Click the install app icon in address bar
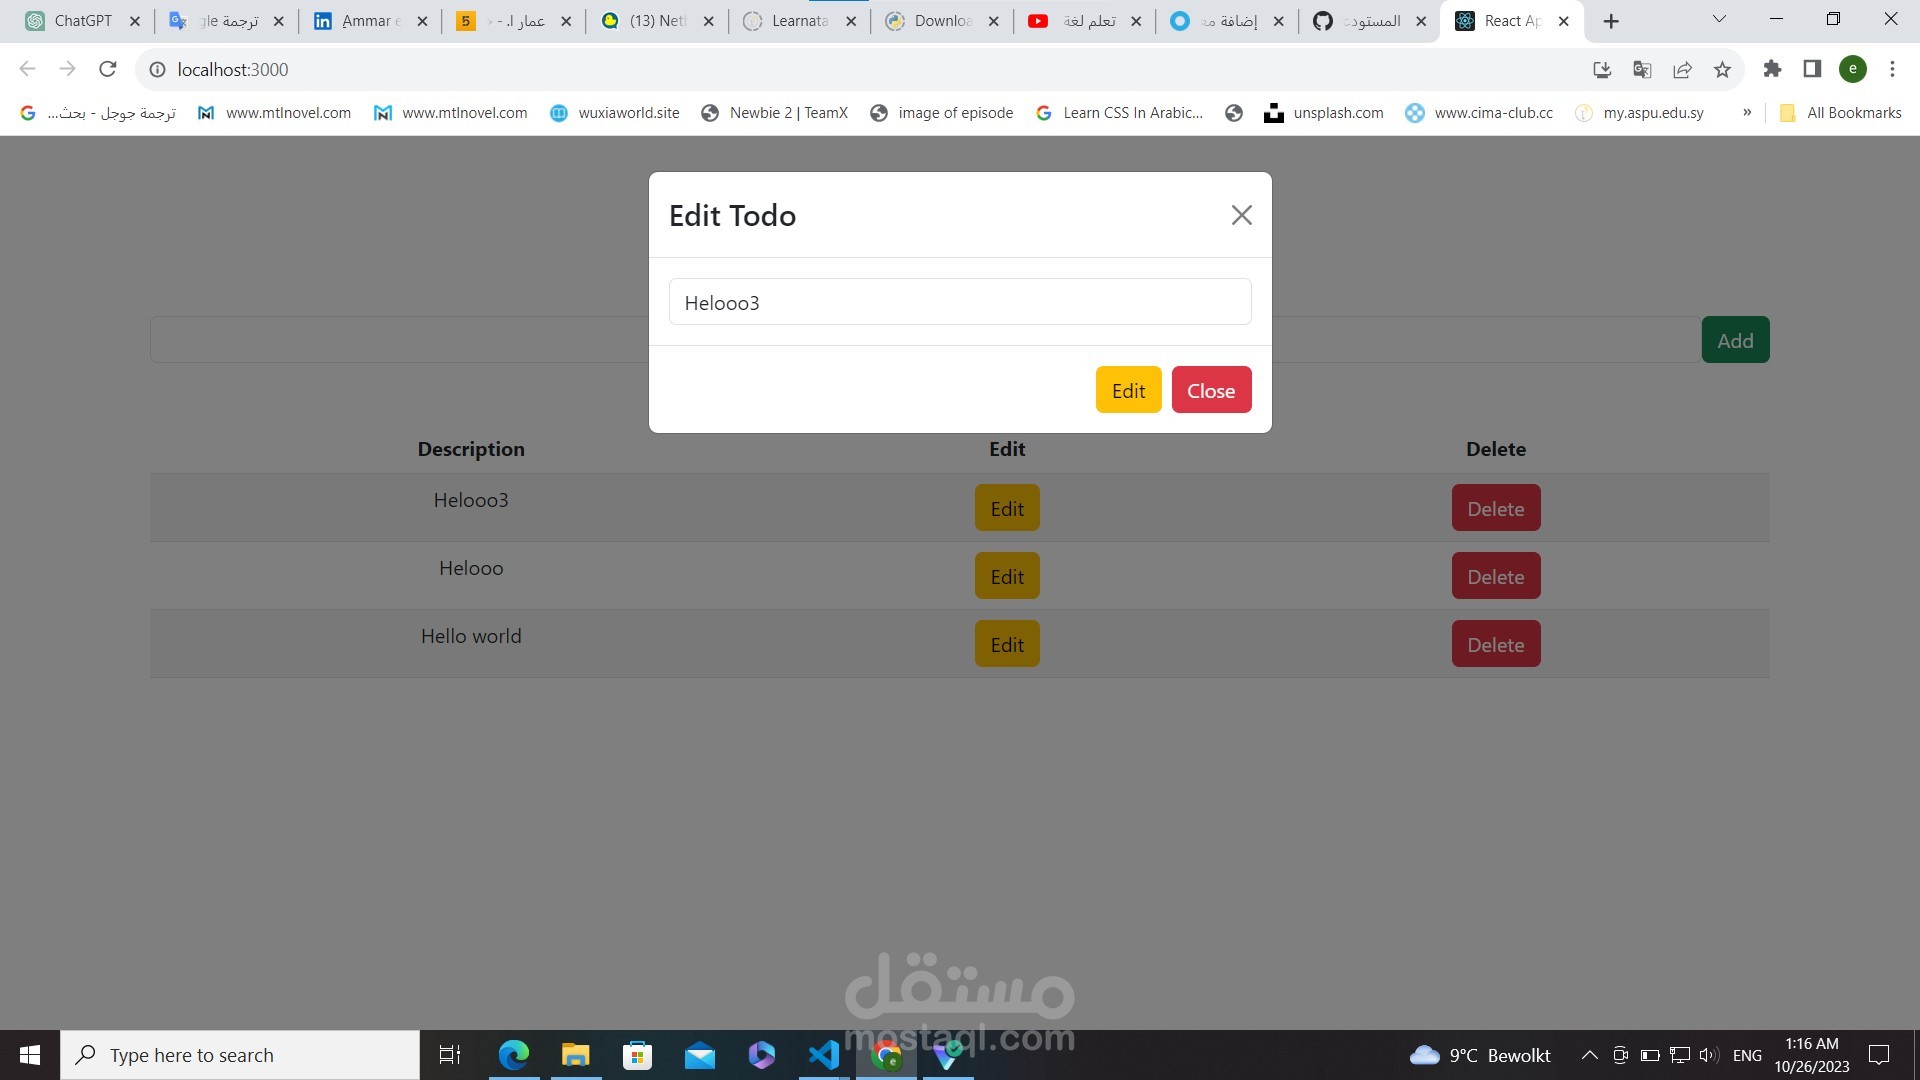Image resolution: width=1920 pixels, height=1080 pixels. (x=1602, y=69)
